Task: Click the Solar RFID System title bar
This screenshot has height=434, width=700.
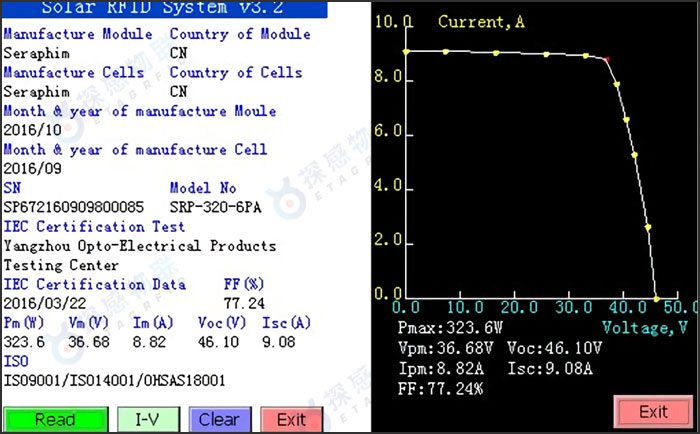Action: tap(164, 9)
